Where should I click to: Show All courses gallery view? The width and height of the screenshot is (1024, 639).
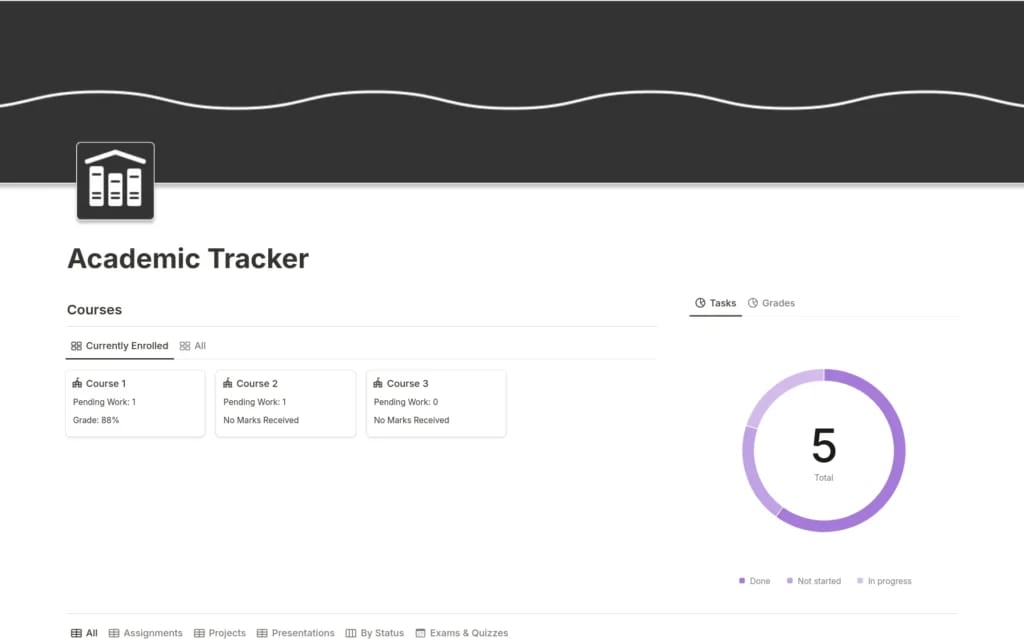pos(193,346)
